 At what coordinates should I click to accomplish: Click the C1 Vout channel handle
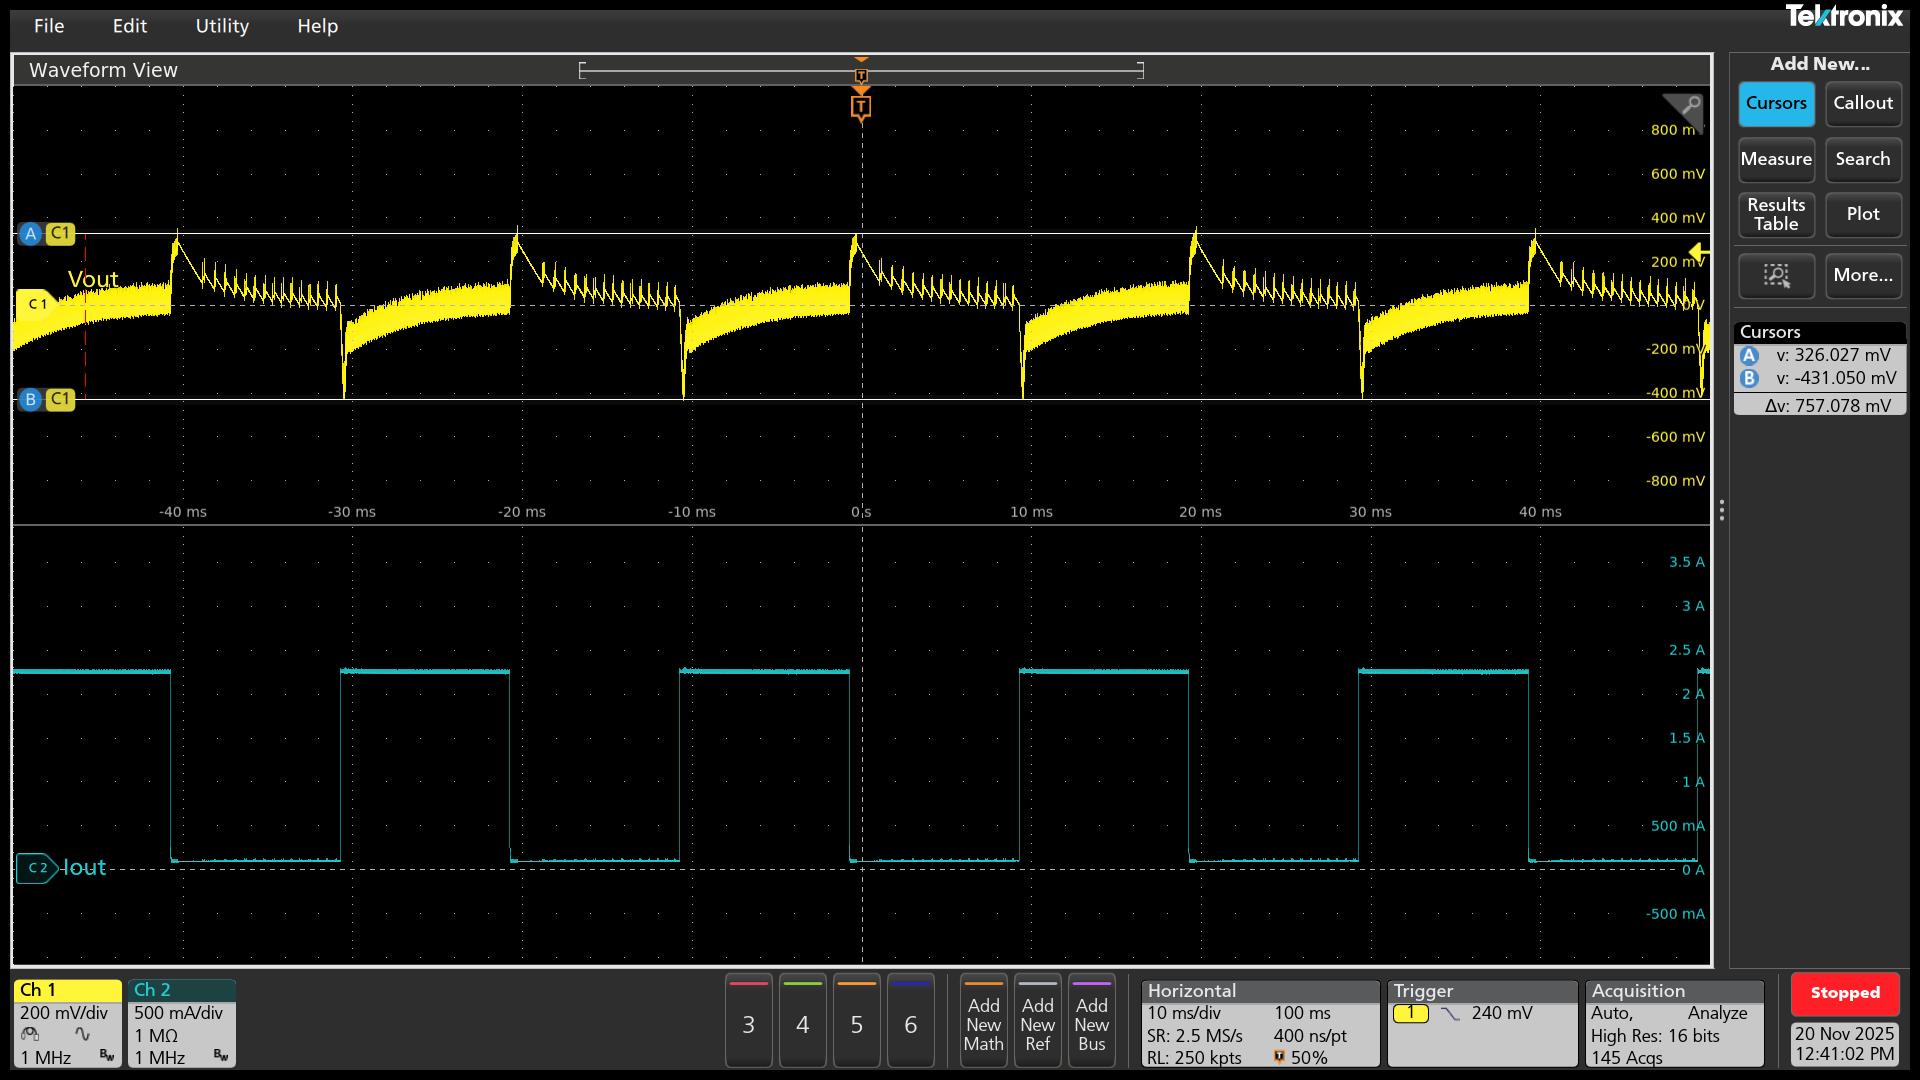tap(37, 303)
